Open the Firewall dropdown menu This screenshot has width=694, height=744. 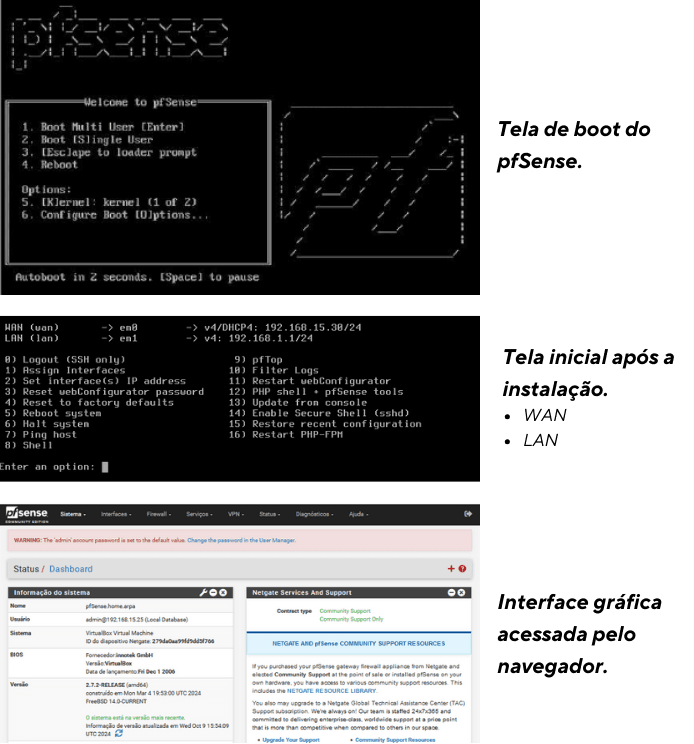159,514
